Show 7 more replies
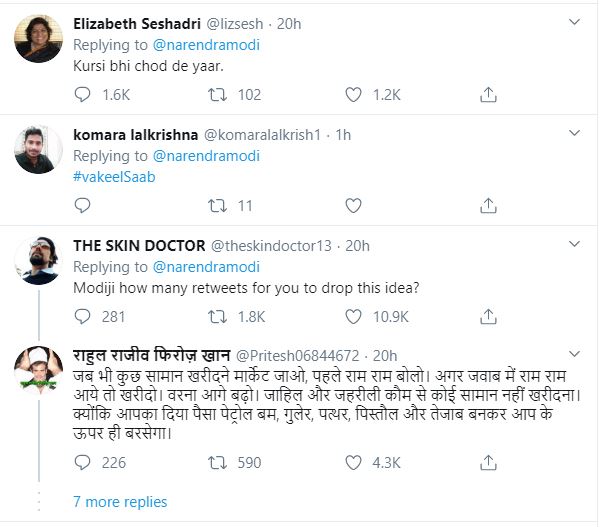 coord(120,502)
